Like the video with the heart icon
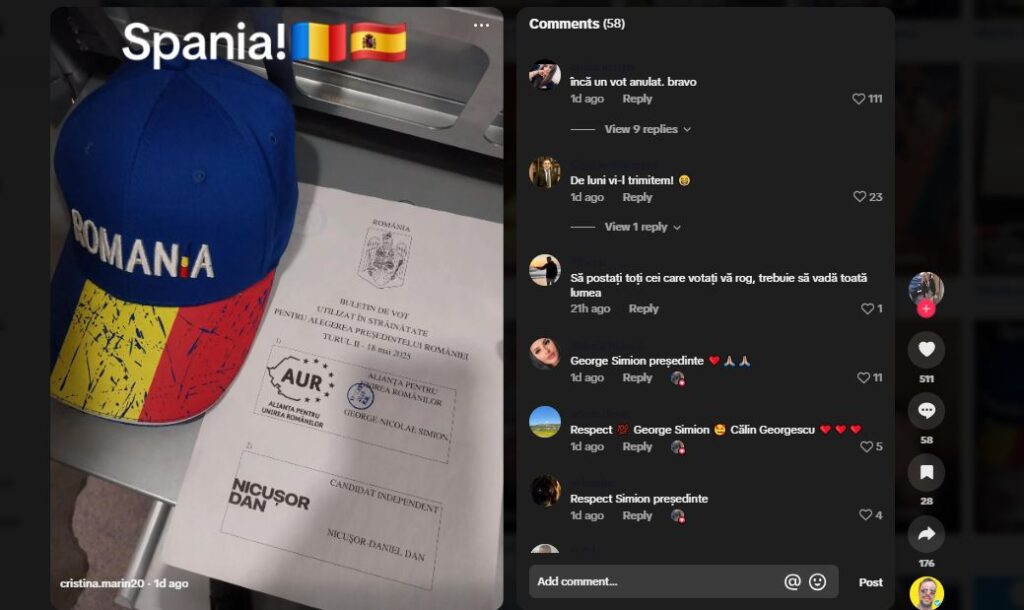The height and width of the screenshot is (610, 1024). 926,349
